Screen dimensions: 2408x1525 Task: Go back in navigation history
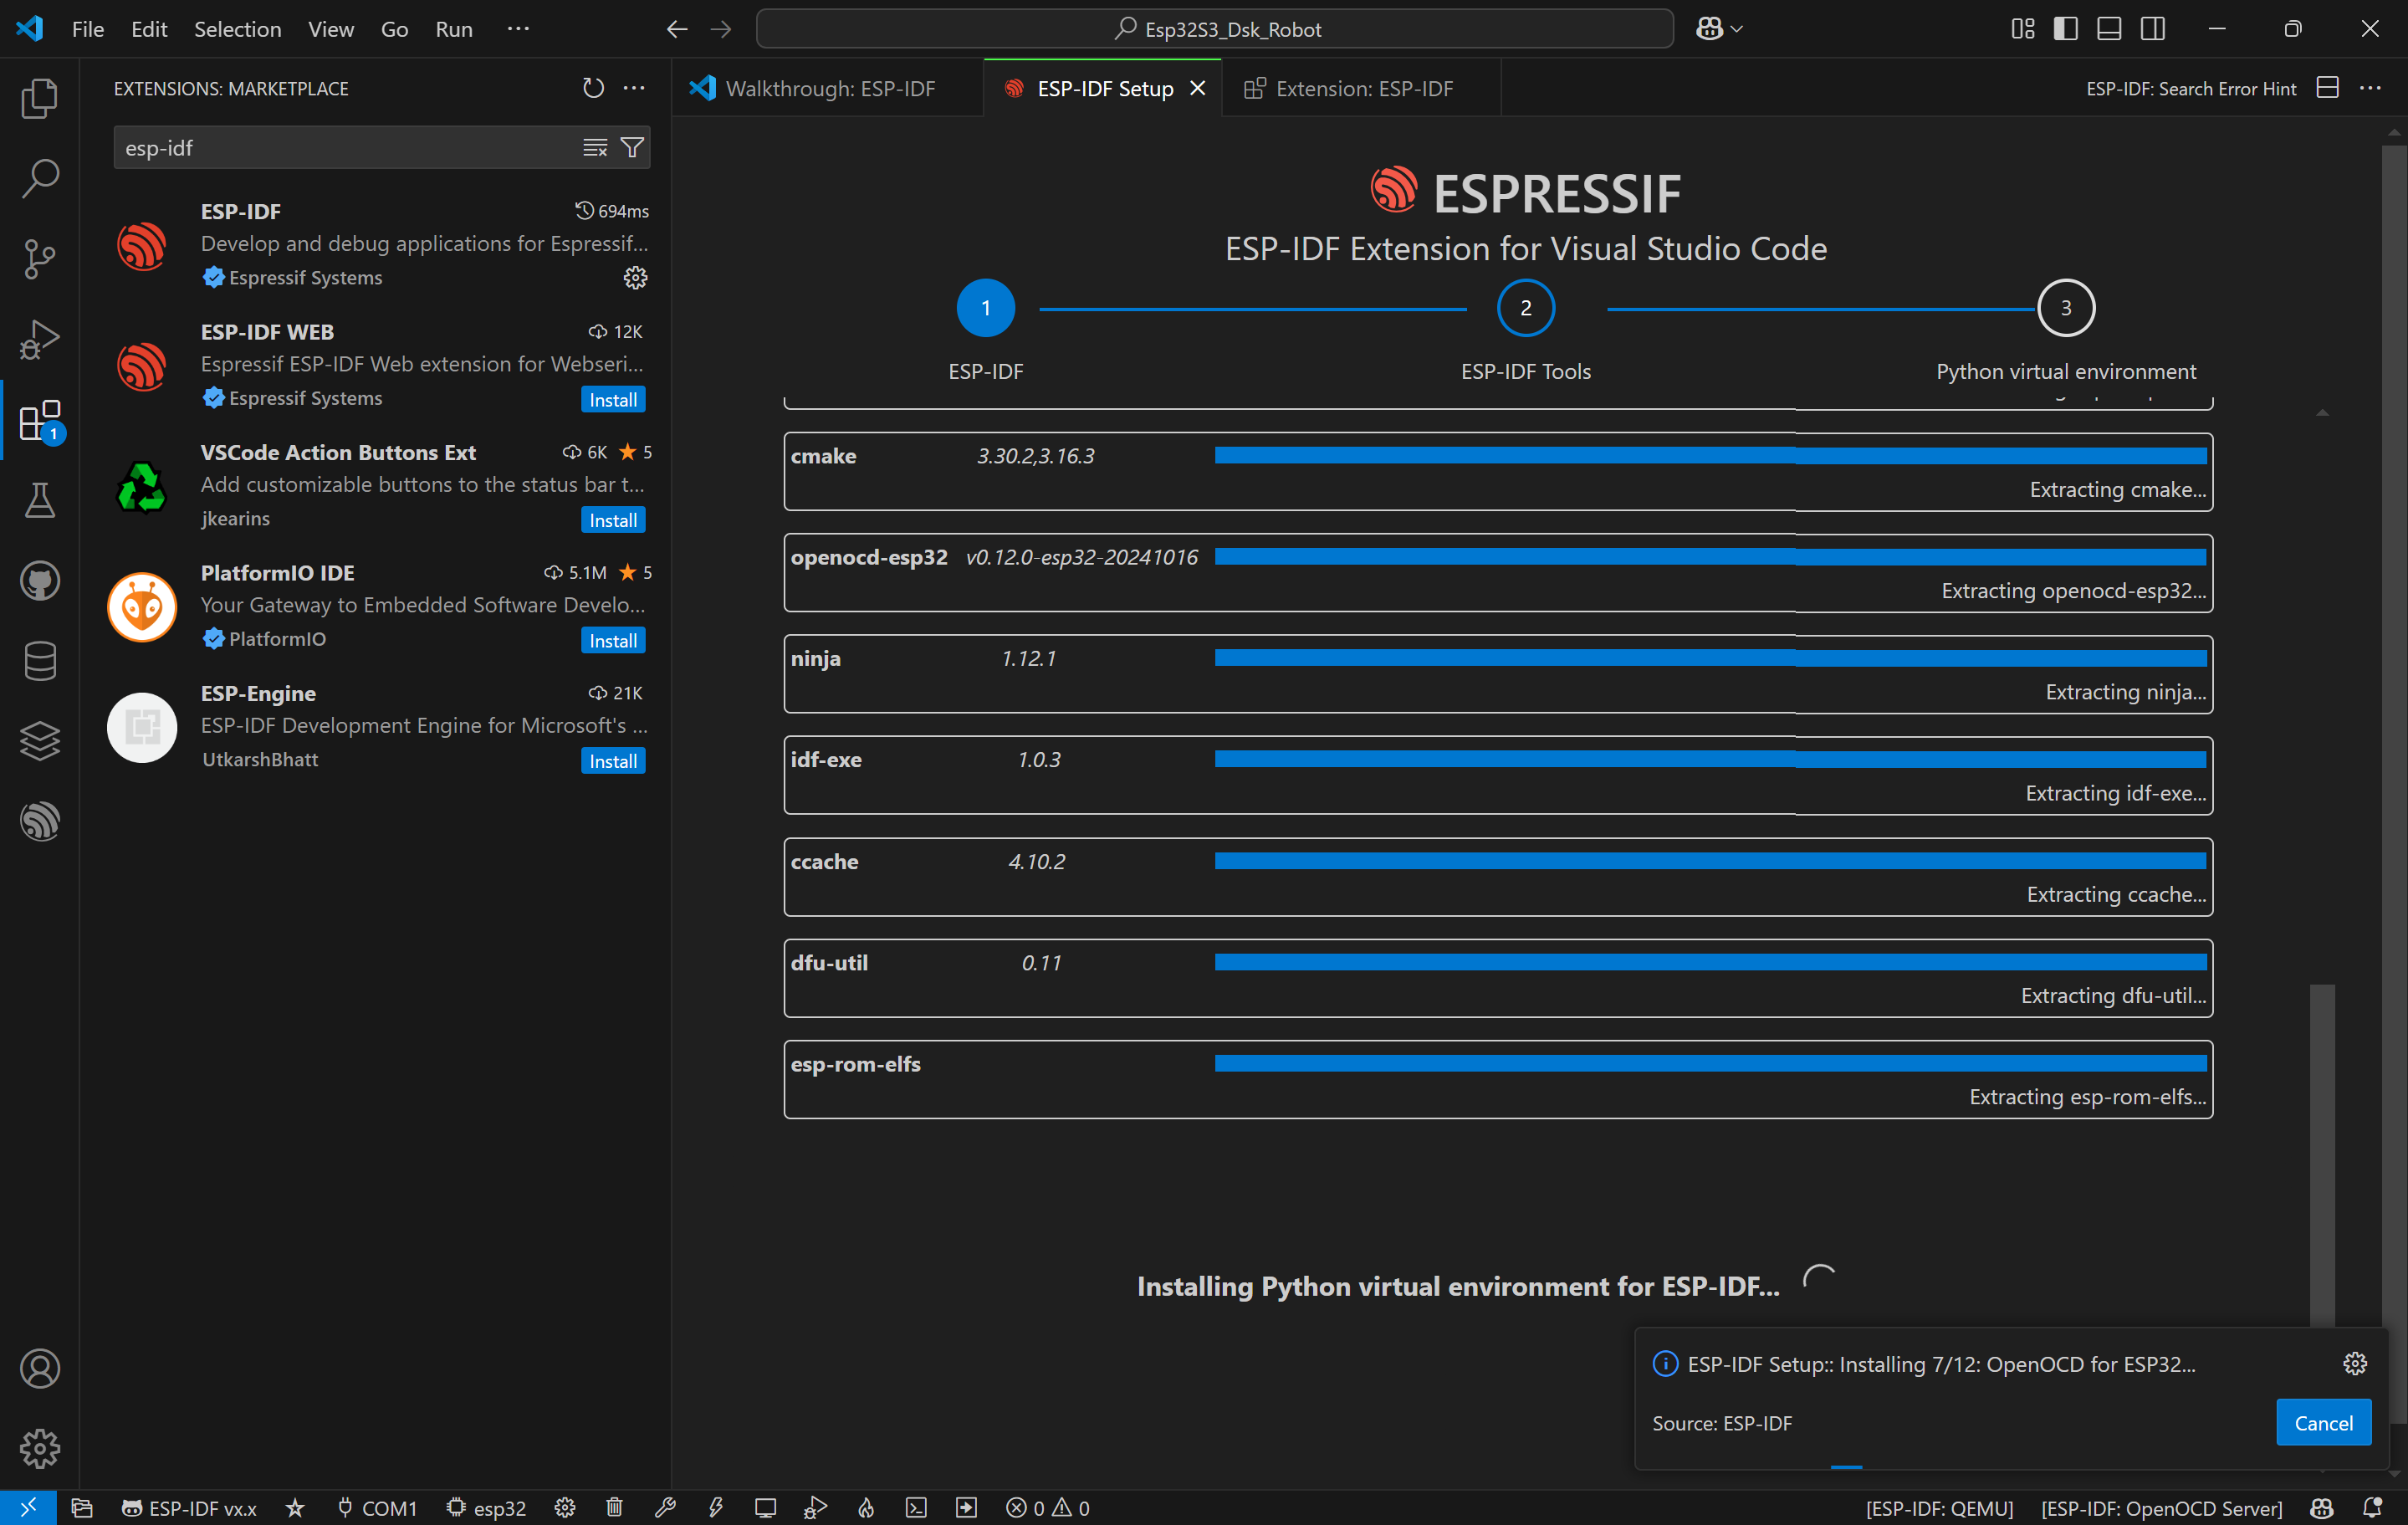(x=677, y=29)
